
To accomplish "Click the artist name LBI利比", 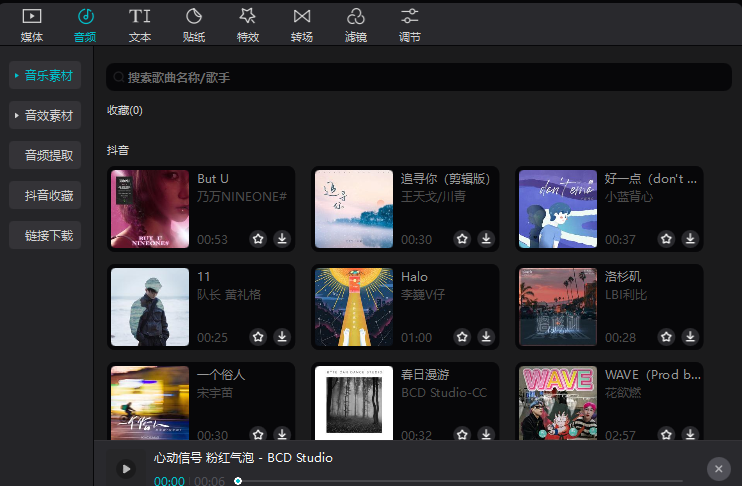I will click(626, 295).
